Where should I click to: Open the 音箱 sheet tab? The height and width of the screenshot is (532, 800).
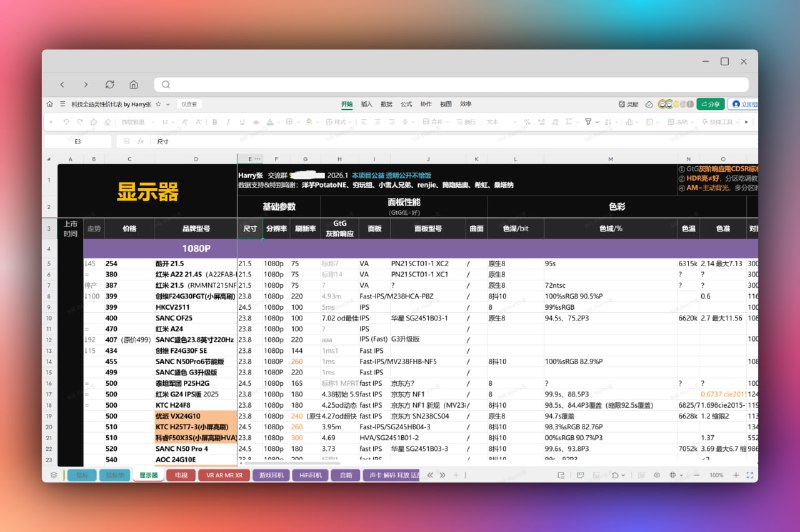click(x=346, y=475)
